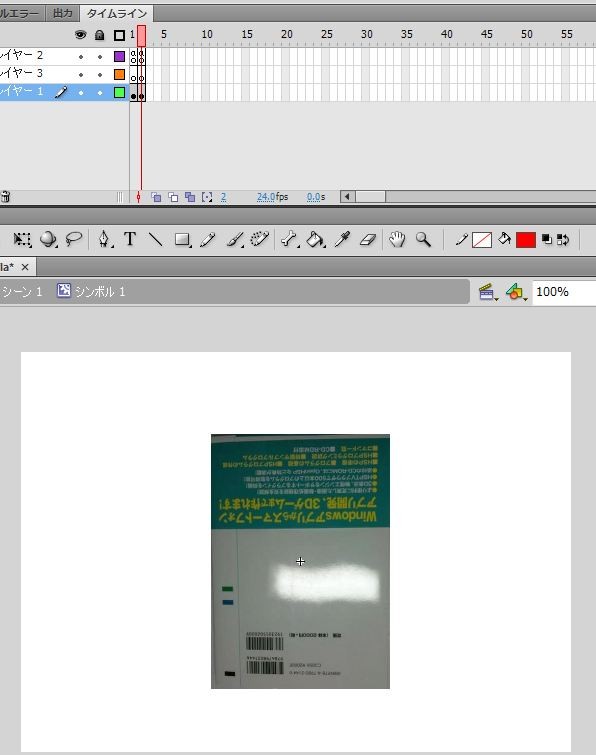The height and width of the screenshot is (755, 596).
Task: Open modify onion markers menu
Action: tap(207, 197)
